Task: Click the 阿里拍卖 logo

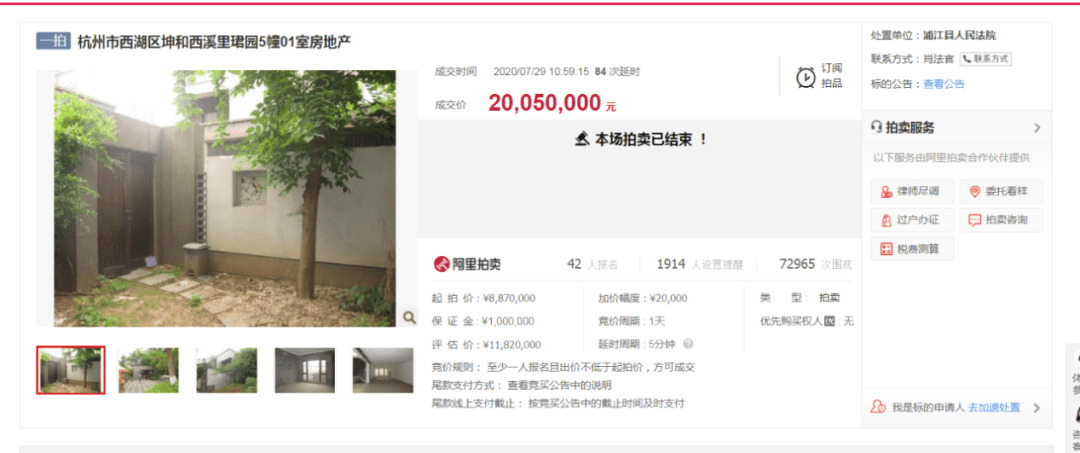Action: pos(467,264)
